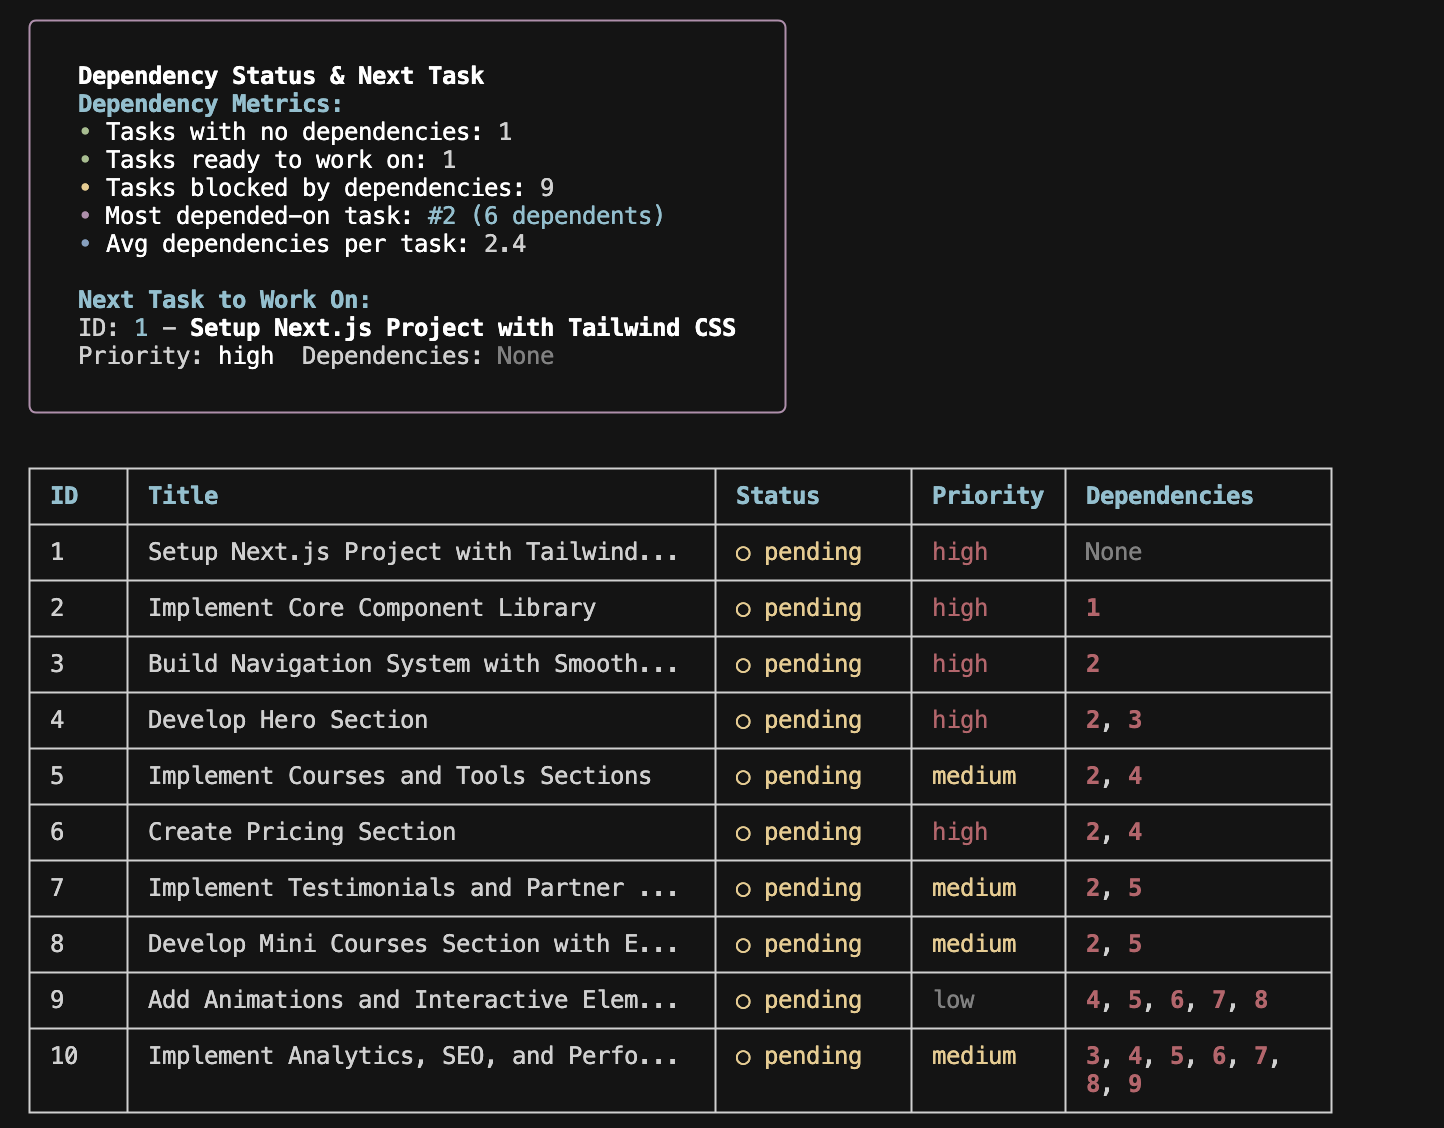
Task: Click the Status column header
Action: (777, 496)
